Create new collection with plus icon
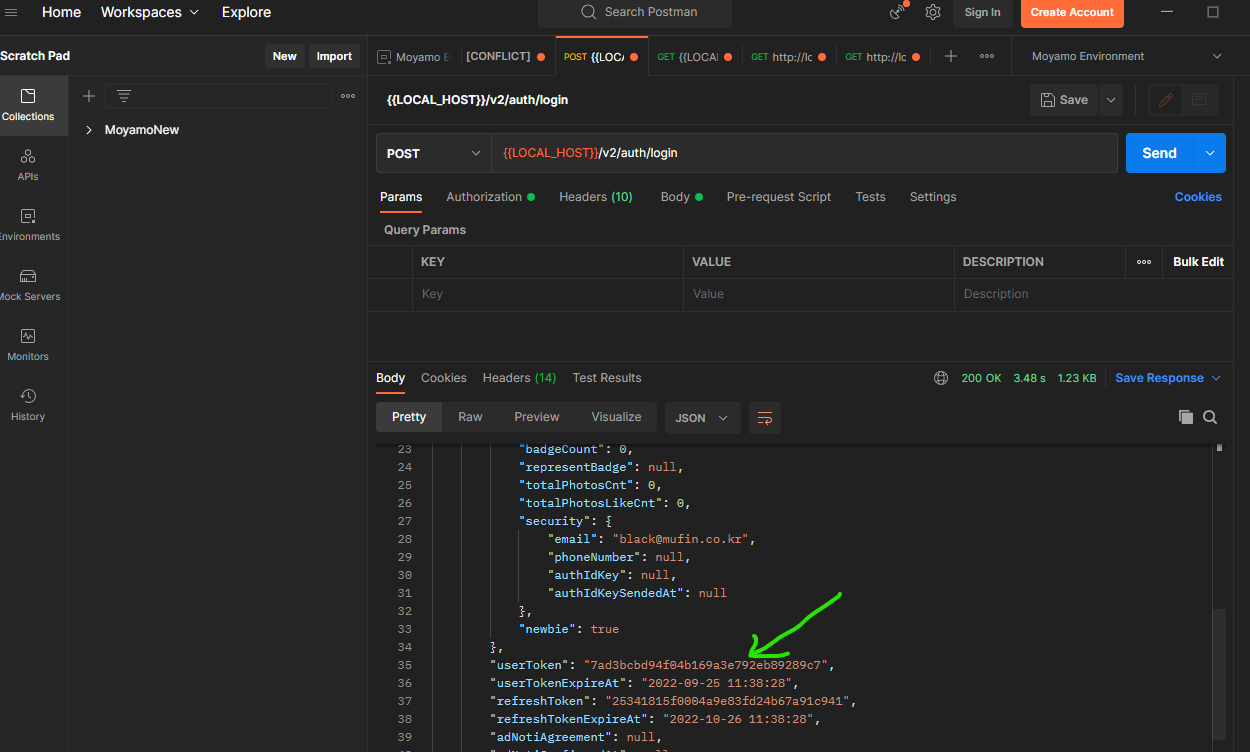This screenshot has height=752, width=1250. [x=89, y=96]
